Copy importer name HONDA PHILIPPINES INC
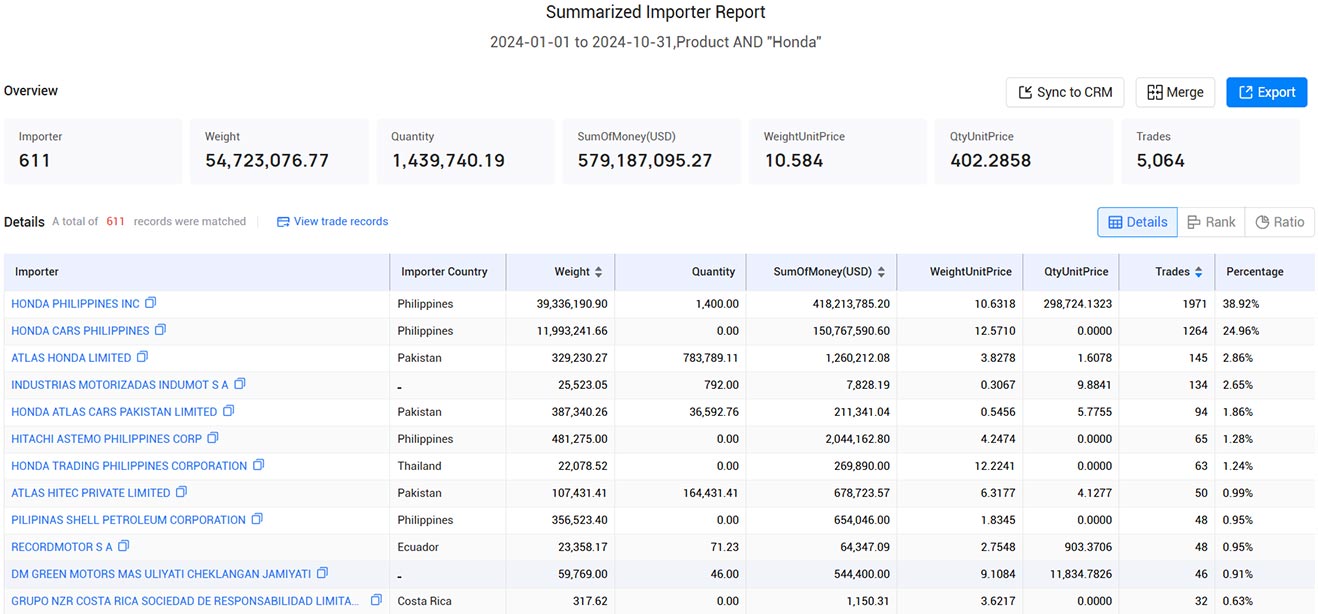The height and width of the screenshot is (614, 1318). [x=151, y=303]
